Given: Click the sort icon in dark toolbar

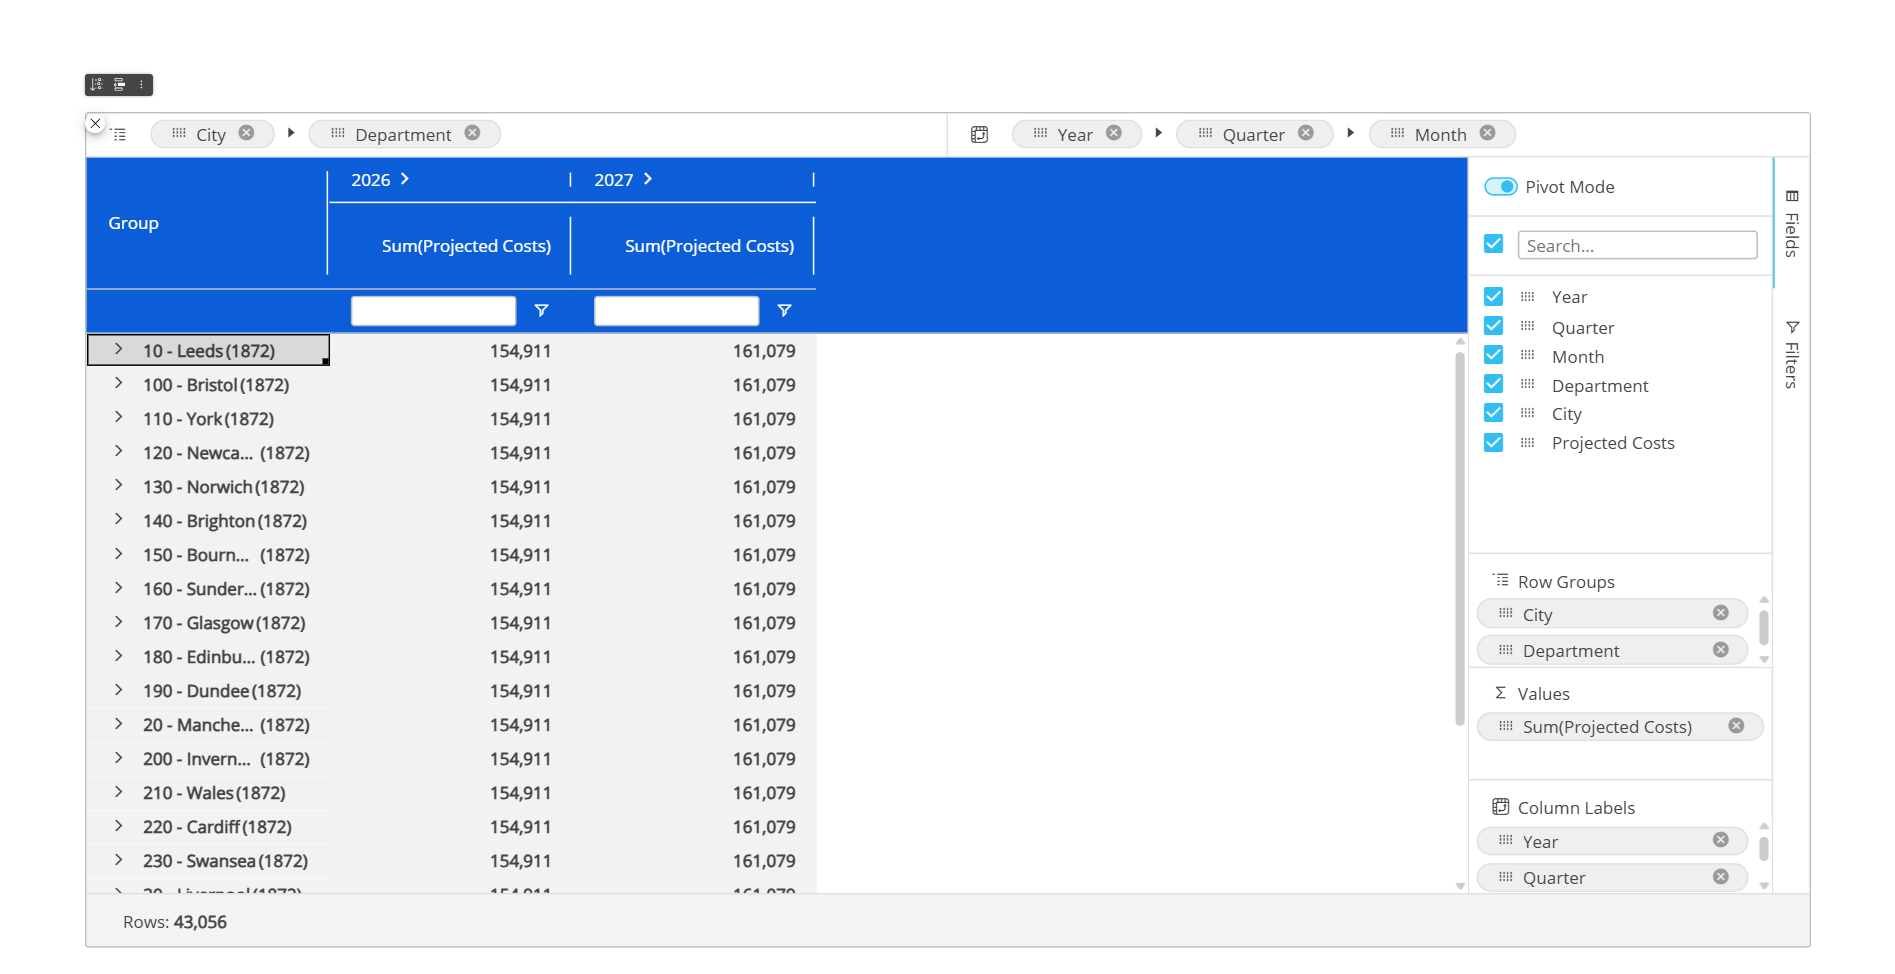Looking at the screenshot, I should point(97,84).
